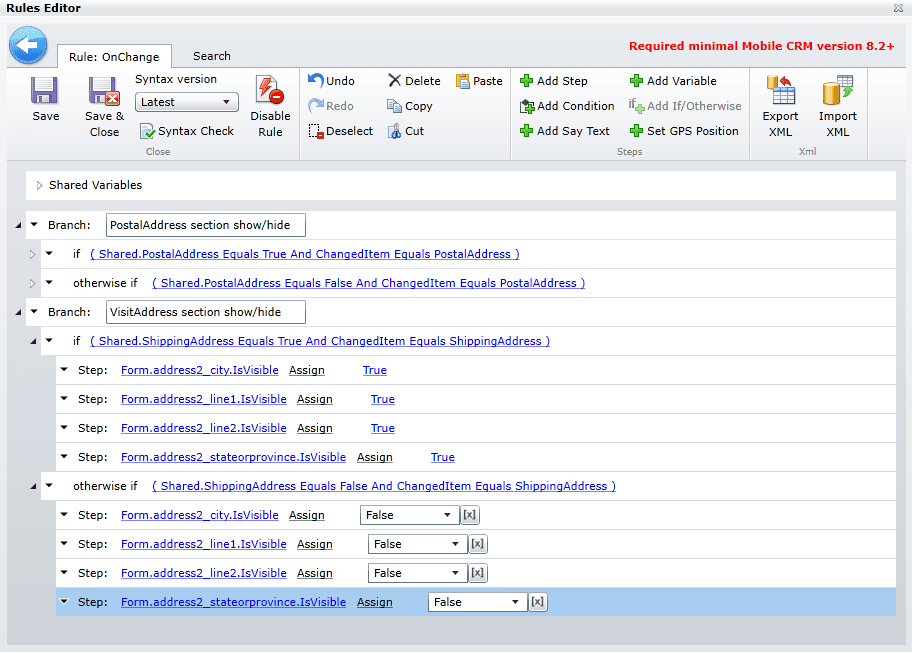Open the Shared.ShippingAddress Equals True condition link
Image resolution: width=912 pixels, height=653 pixels.
[320, 341]
